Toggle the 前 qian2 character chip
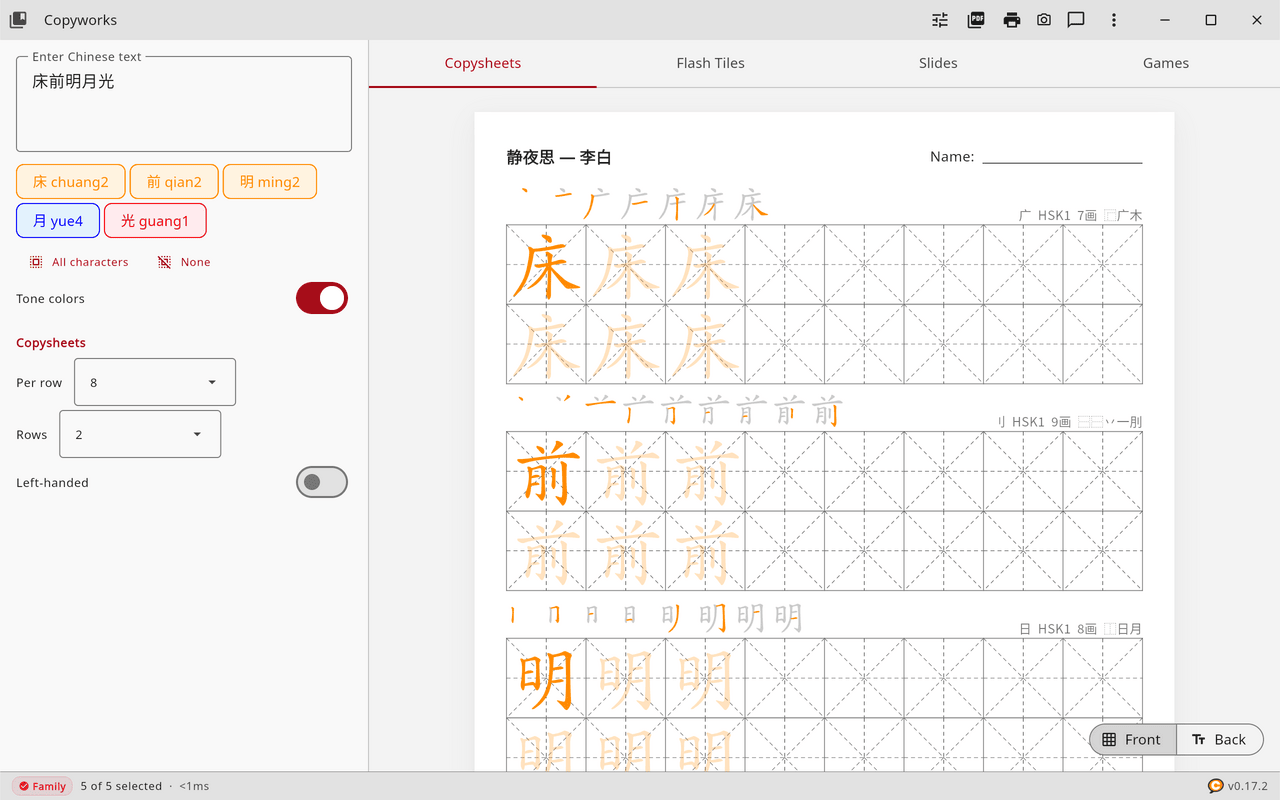The width and height of the screenshot is (1280, 800). pos(174,182)
